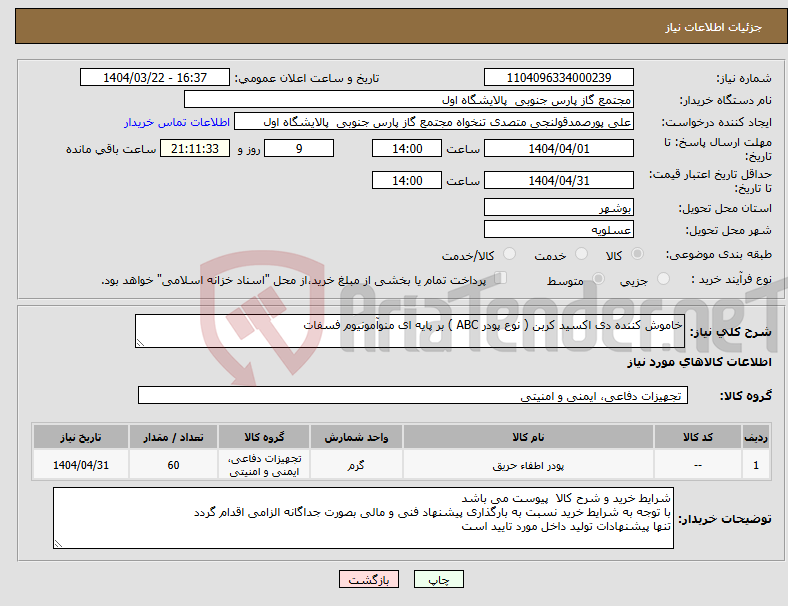Image resolution: width=788 pixels, height=606 pixels.
Task: Click the announcement date field 1404/03/22 - 16:37
Action: (155, 78)
